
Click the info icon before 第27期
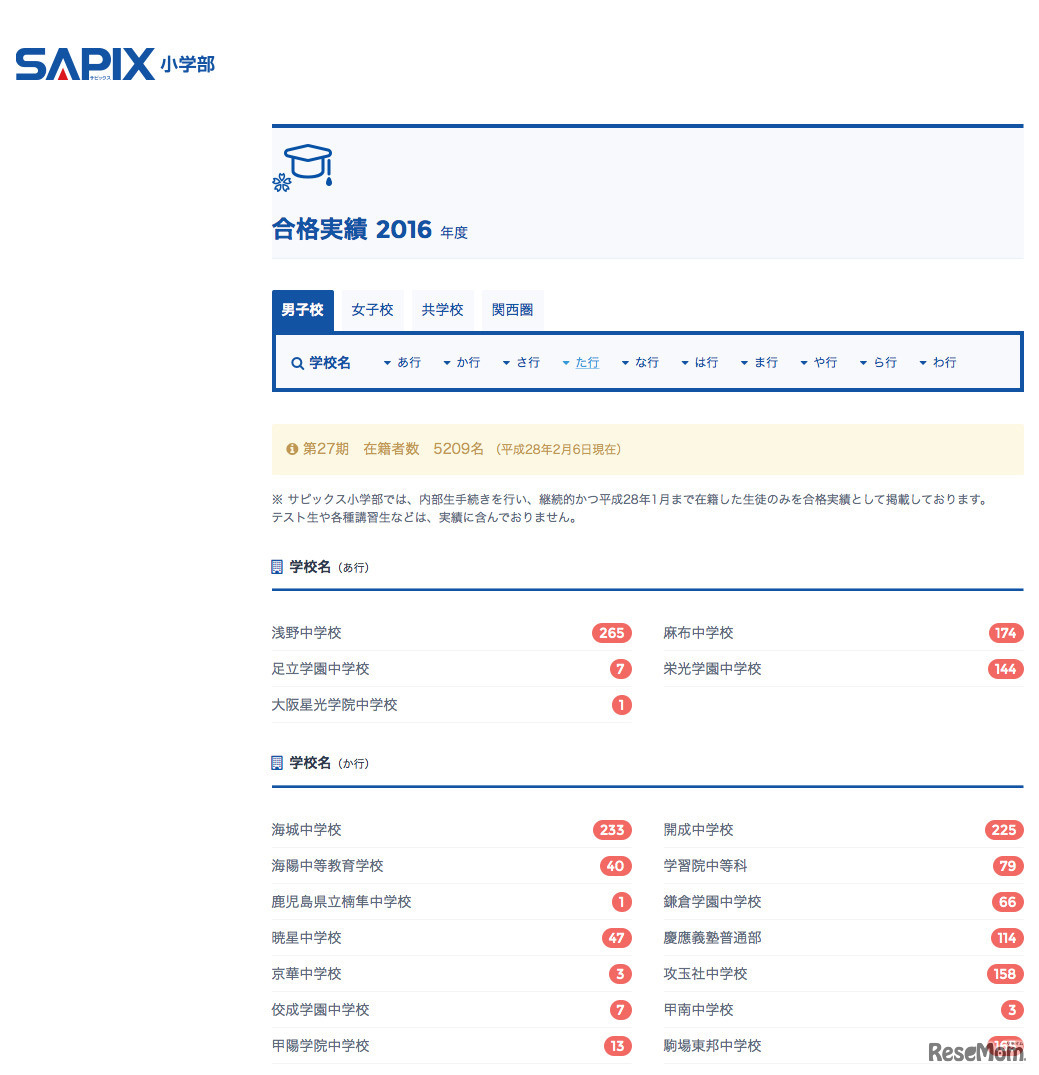coord(292,449)
